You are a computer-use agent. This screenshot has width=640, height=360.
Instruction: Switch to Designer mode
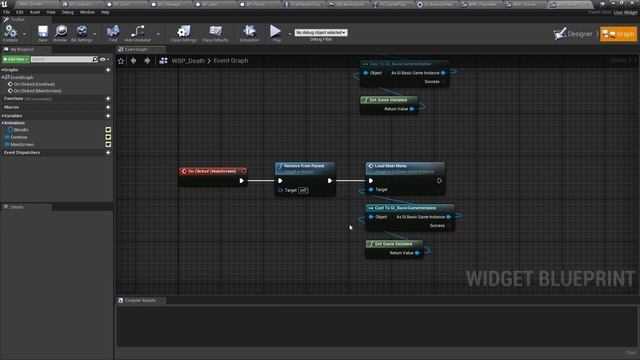(x=573, y=34)
